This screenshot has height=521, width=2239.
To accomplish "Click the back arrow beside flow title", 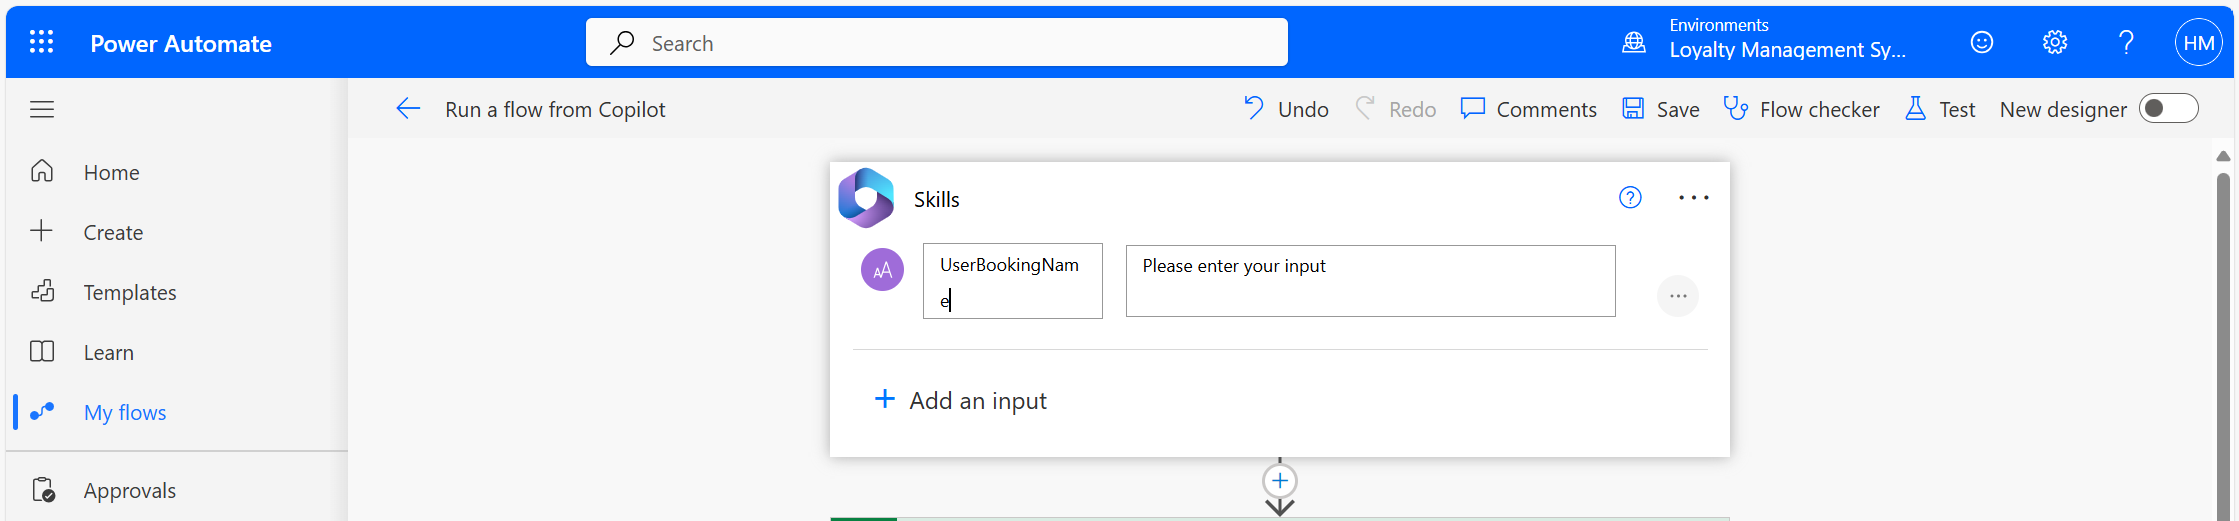I will [408, 109].
